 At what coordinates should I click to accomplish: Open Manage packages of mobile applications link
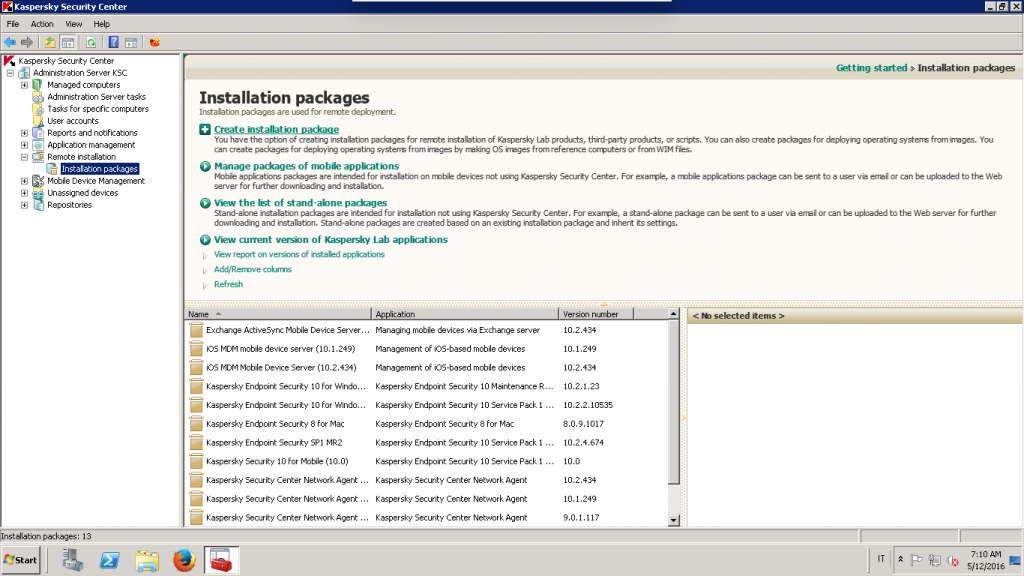click(x=306, y=167)
